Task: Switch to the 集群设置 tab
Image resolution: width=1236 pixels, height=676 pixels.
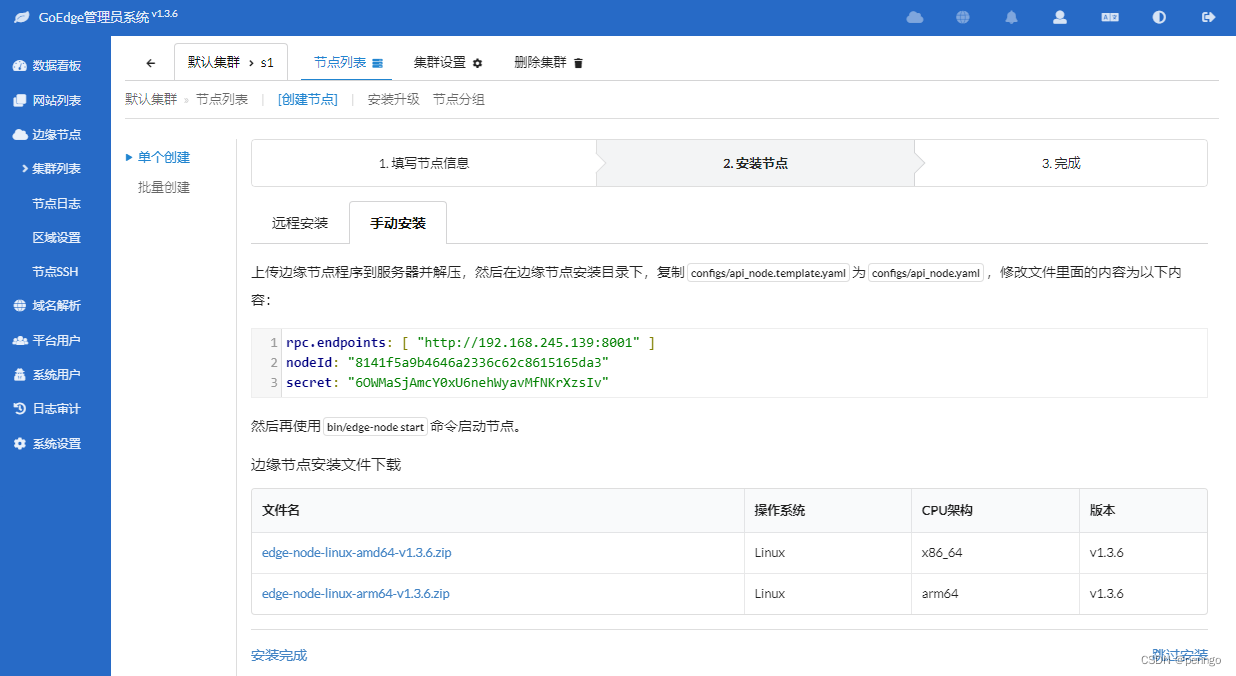Action: (x=448, y=62)
